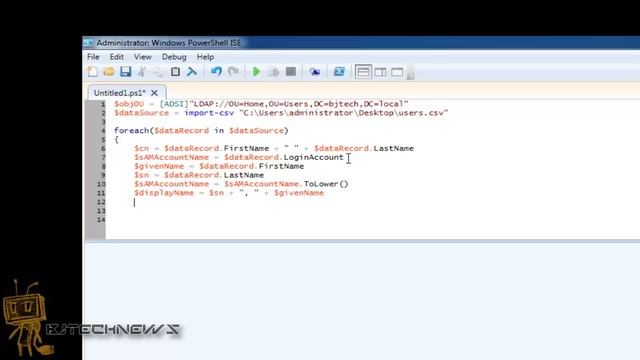Launch the PowerShell console icon
Screen dimensions: 640x360
(x=339, y=72)
